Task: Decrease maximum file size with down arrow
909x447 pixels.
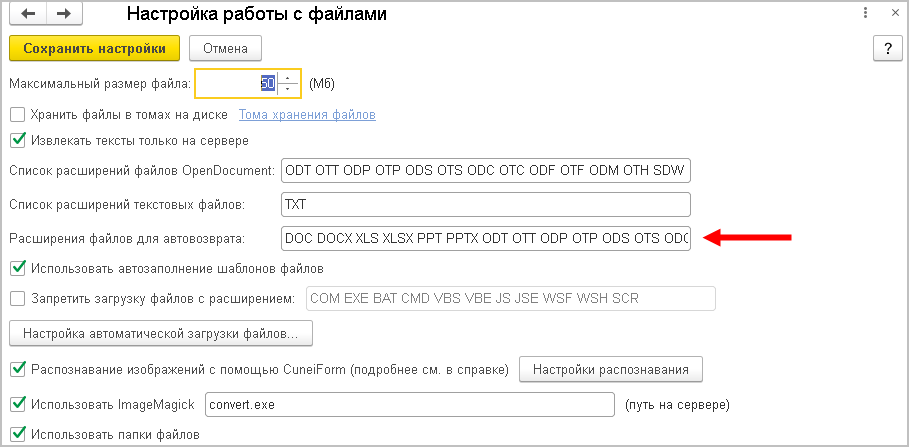Action: [288, 90]
